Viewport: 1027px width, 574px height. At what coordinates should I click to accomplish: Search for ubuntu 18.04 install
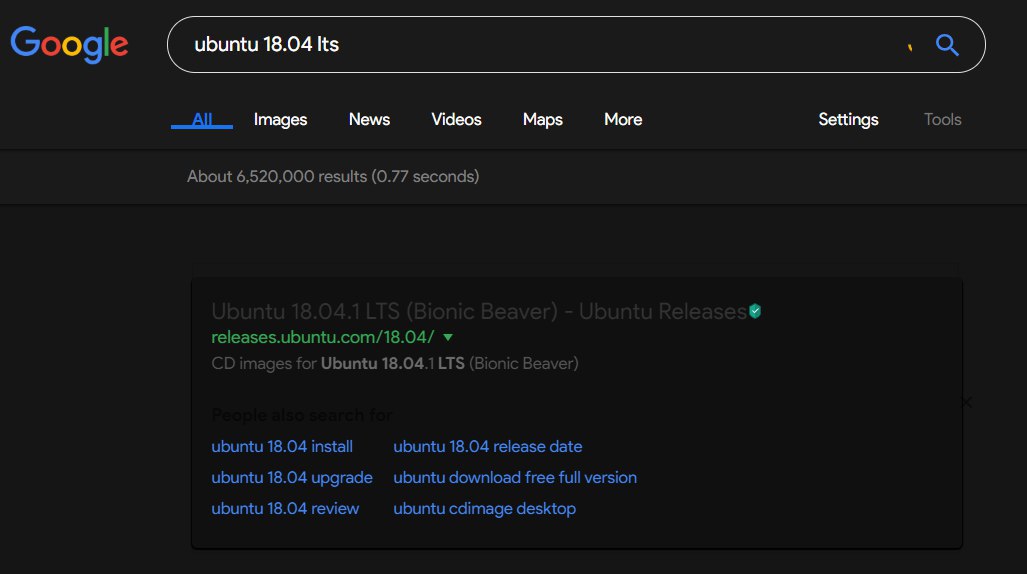click(282, 446)
